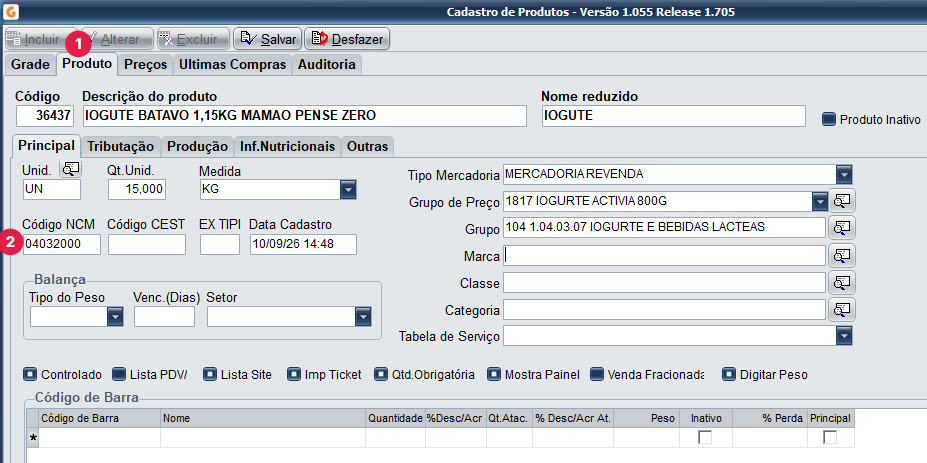Expand the Setor dropdown
This screenshot has width=927, height=463.
click(x=363, y=317)
